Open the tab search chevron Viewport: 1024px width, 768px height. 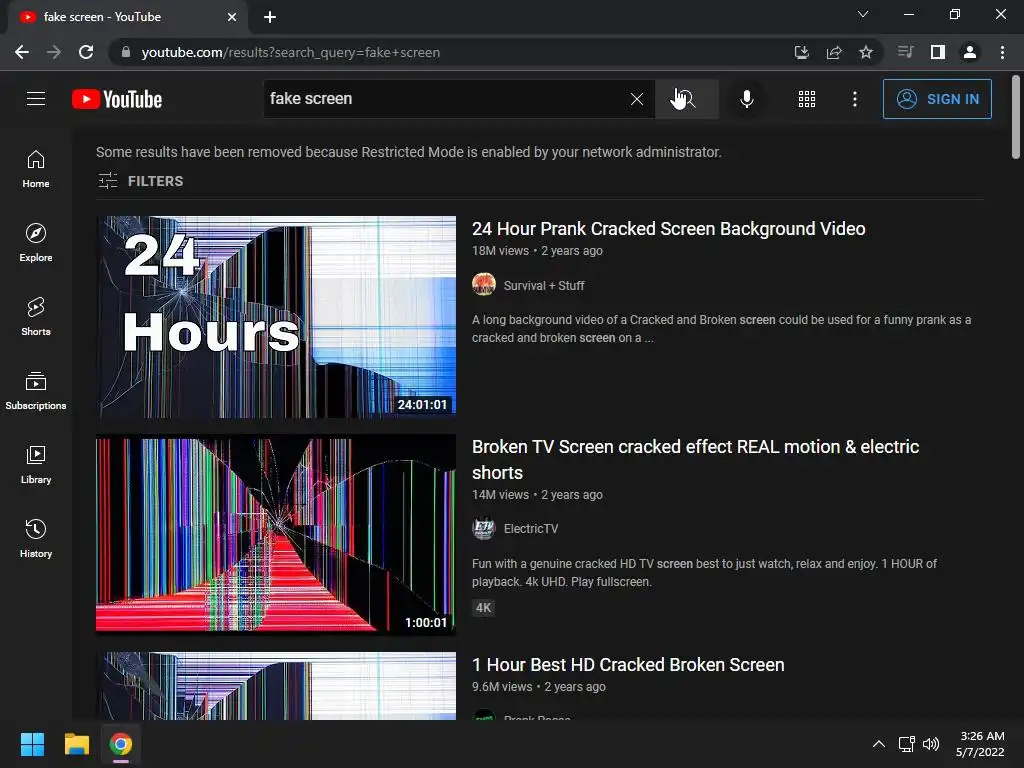pyautogui.click(x=863, y=14)
